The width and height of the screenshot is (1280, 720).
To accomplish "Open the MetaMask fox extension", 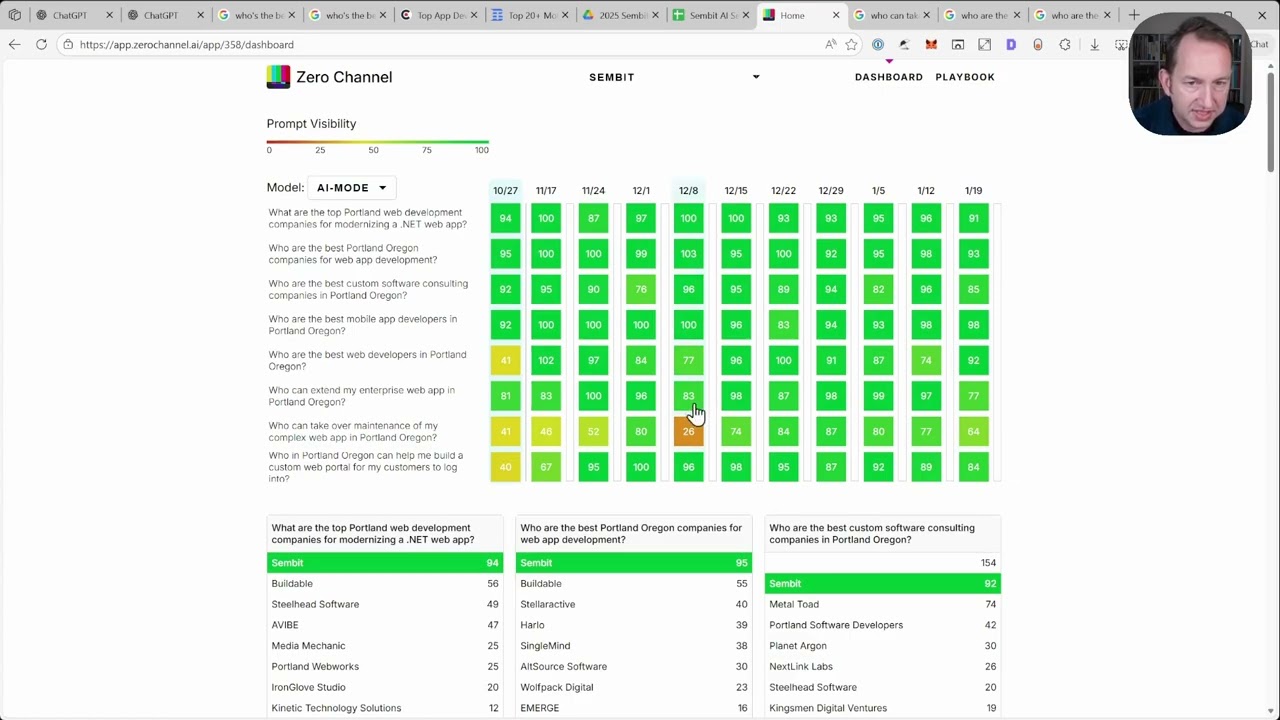I will click(x=931, y=44).
